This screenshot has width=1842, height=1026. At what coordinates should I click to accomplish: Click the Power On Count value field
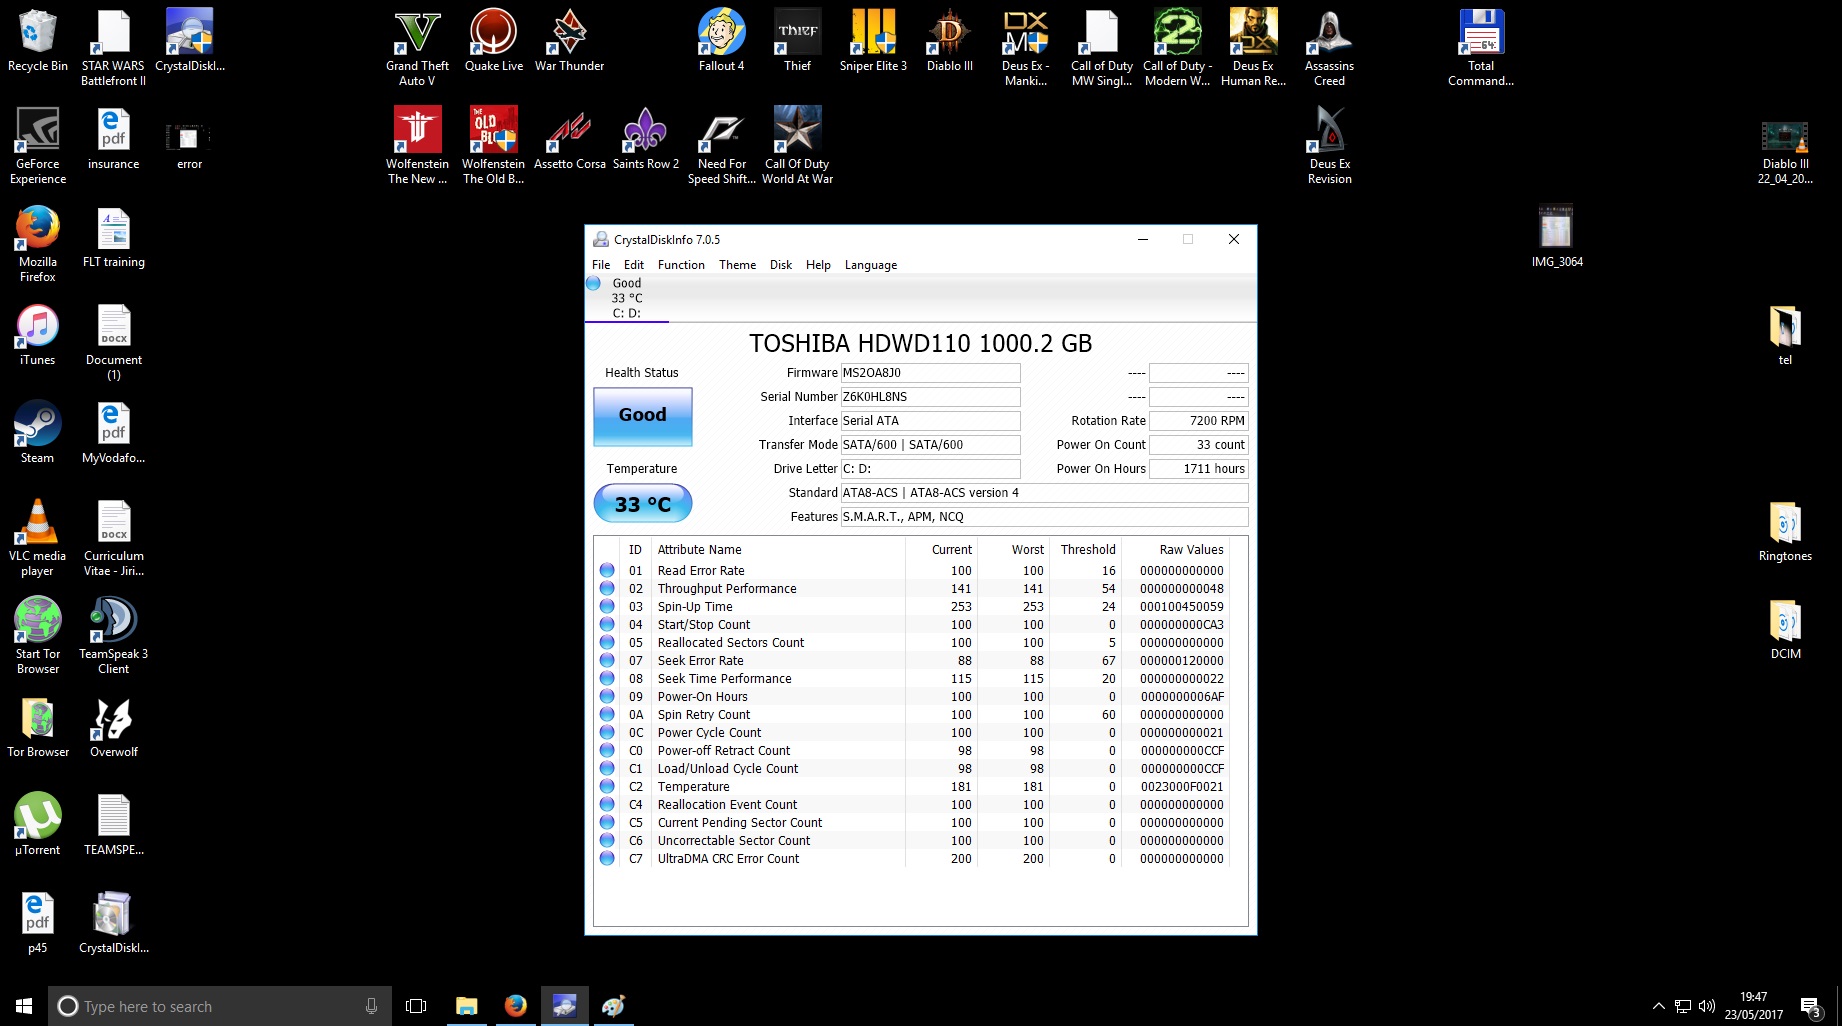coord(1199,445)
